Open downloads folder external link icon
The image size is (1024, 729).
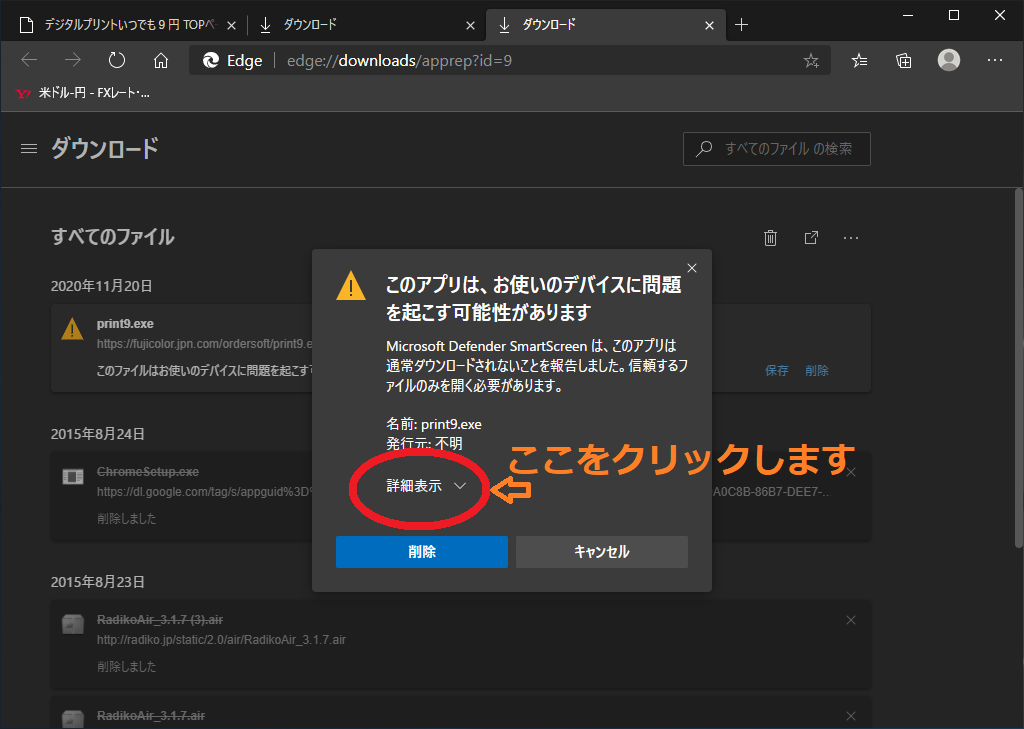[x=811, y=238]
